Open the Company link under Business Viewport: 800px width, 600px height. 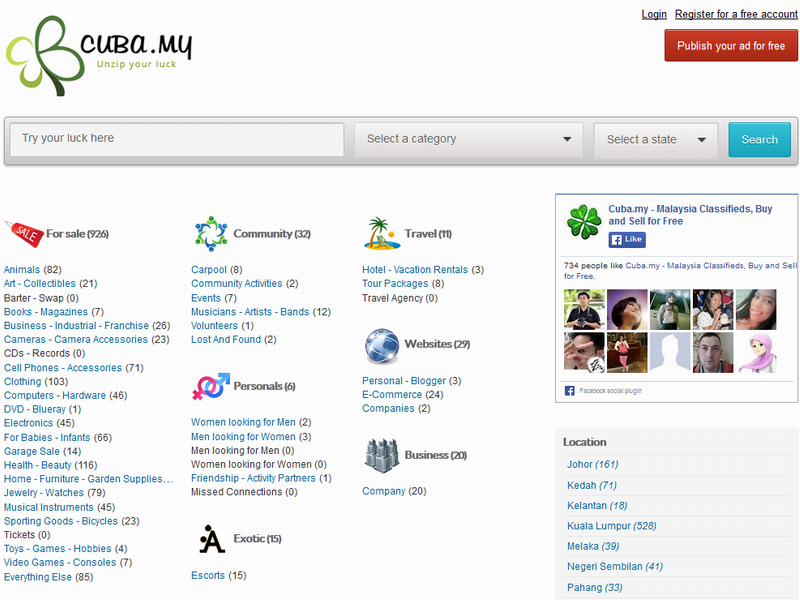pyautogui.click(x=384, y=491)
